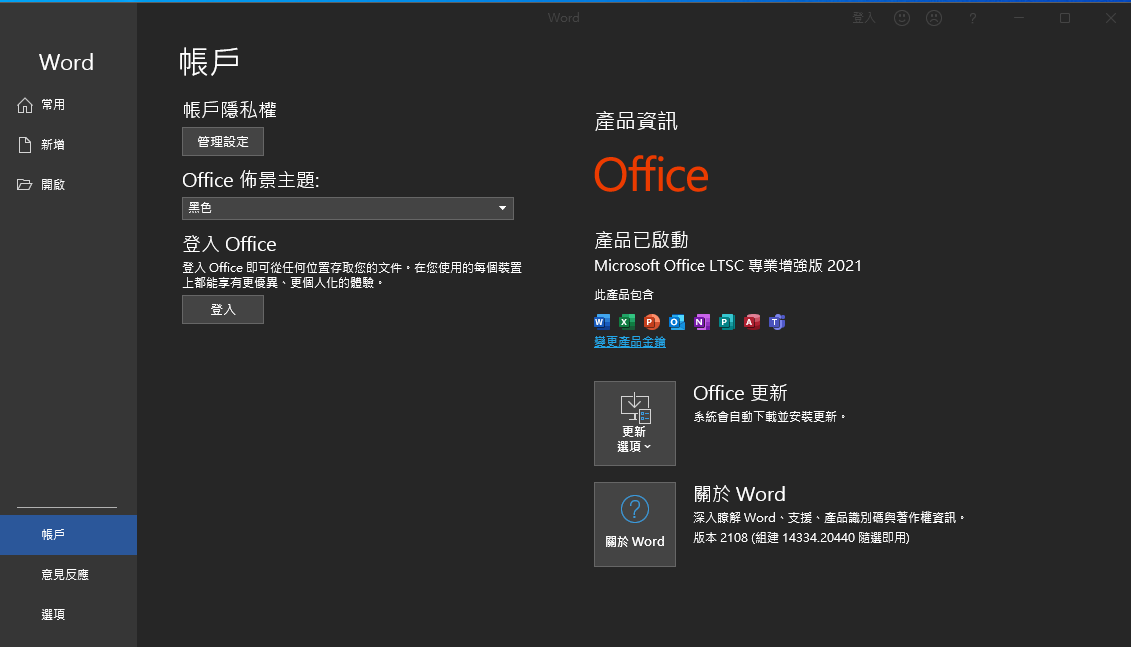Click the Teams icon in product list
1131x647 pixels.
pyautogui.click(x=777, y=322)
